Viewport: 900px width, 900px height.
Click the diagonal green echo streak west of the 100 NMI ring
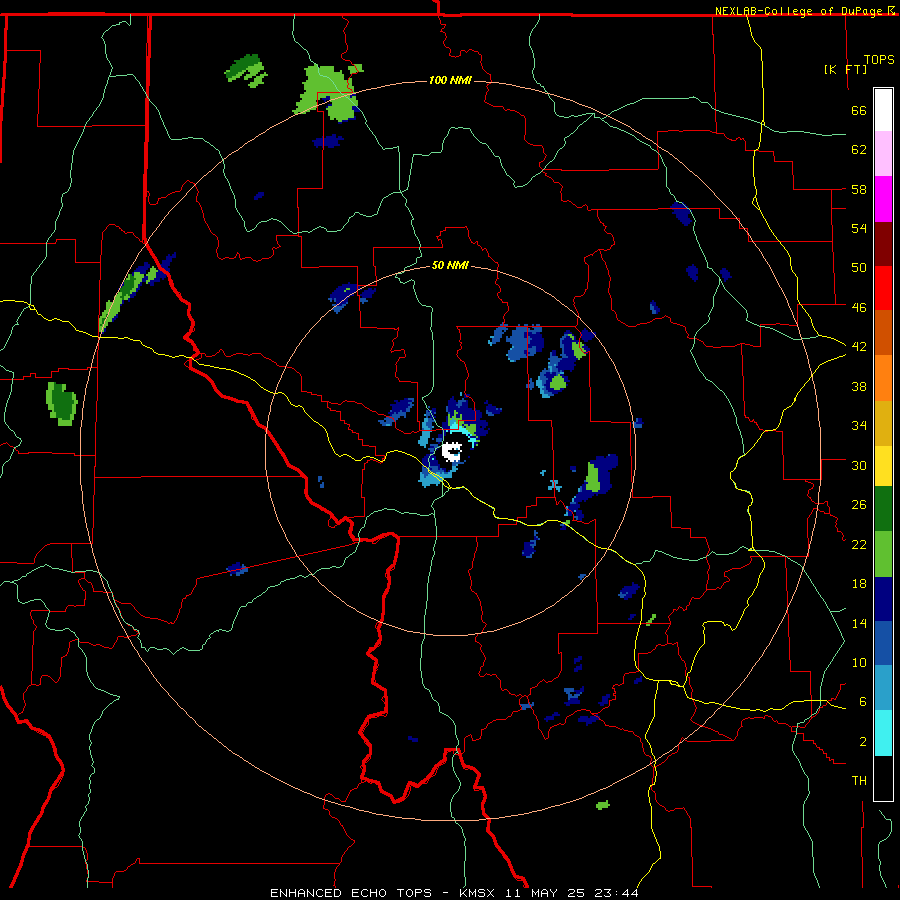click(125, 298)
